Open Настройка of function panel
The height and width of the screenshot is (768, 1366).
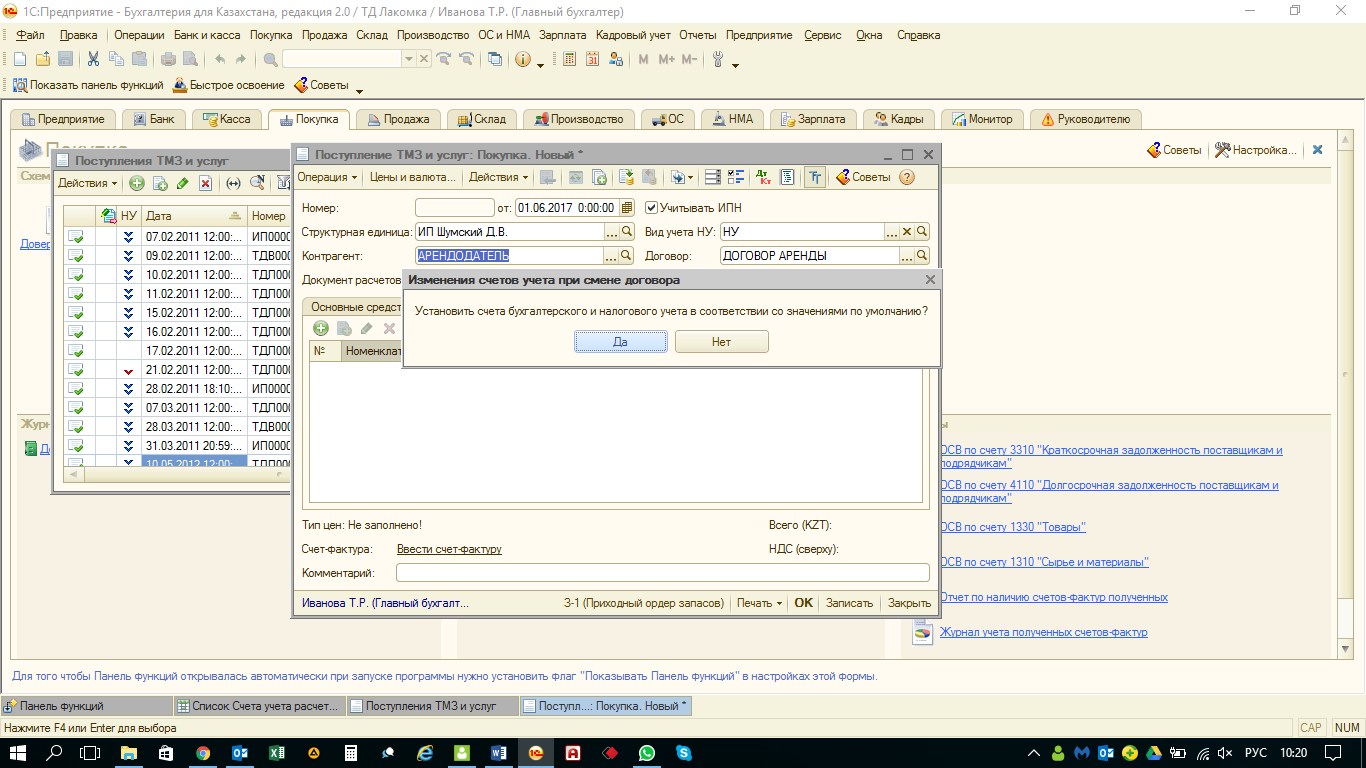point(1256,150)
